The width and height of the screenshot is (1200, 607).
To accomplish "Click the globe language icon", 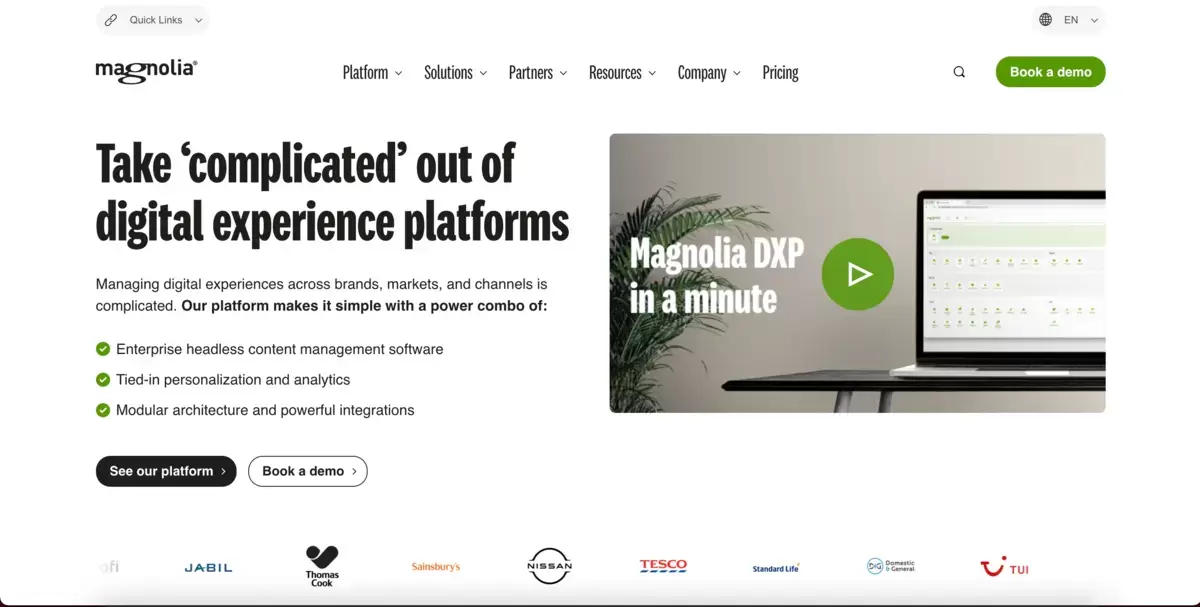I will pos(1045,20).
